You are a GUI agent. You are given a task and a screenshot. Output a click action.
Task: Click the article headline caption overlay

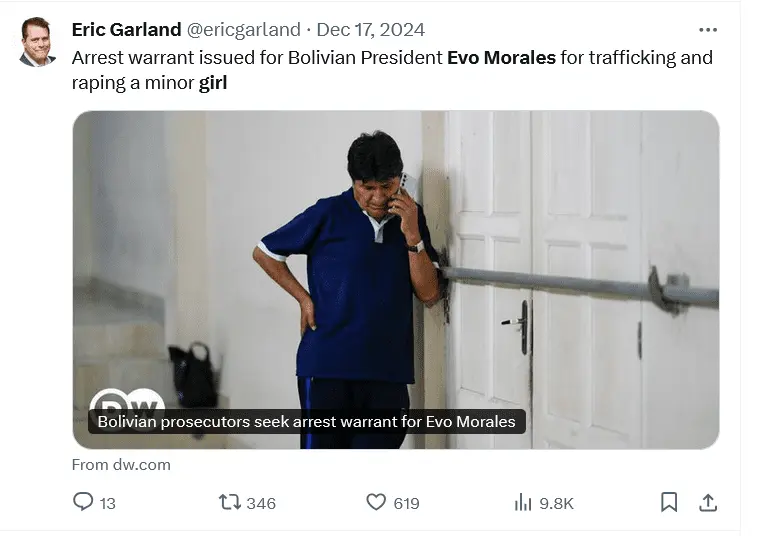tap(306, 422)
